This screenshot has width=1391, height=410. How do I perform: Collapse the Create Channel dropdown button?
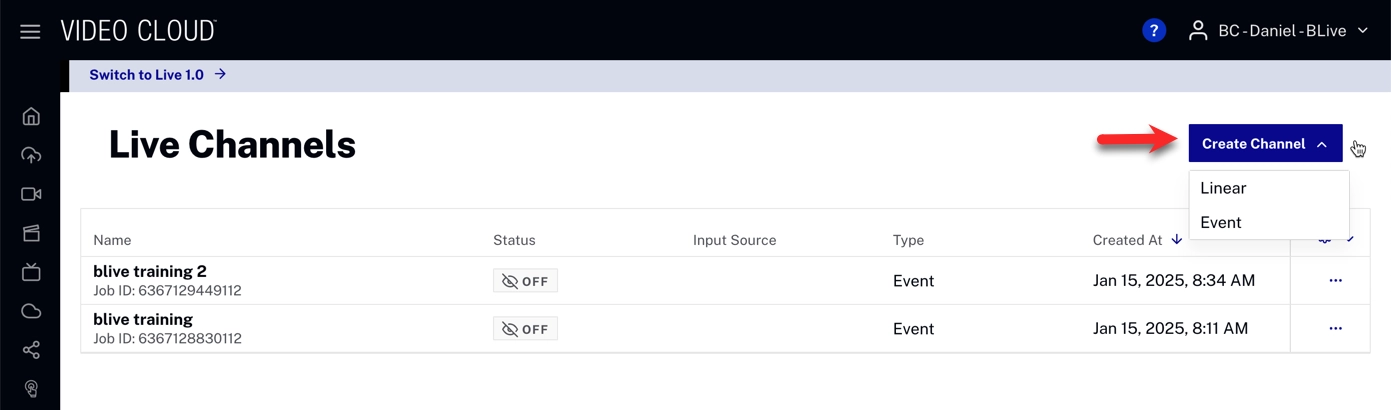[x=1265, y=144]
